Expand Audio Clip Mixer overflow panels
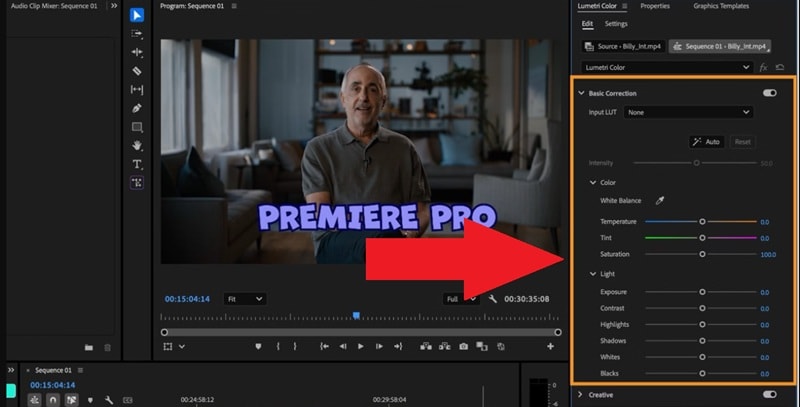The image size is (800, 407). [x=114, y=6]
